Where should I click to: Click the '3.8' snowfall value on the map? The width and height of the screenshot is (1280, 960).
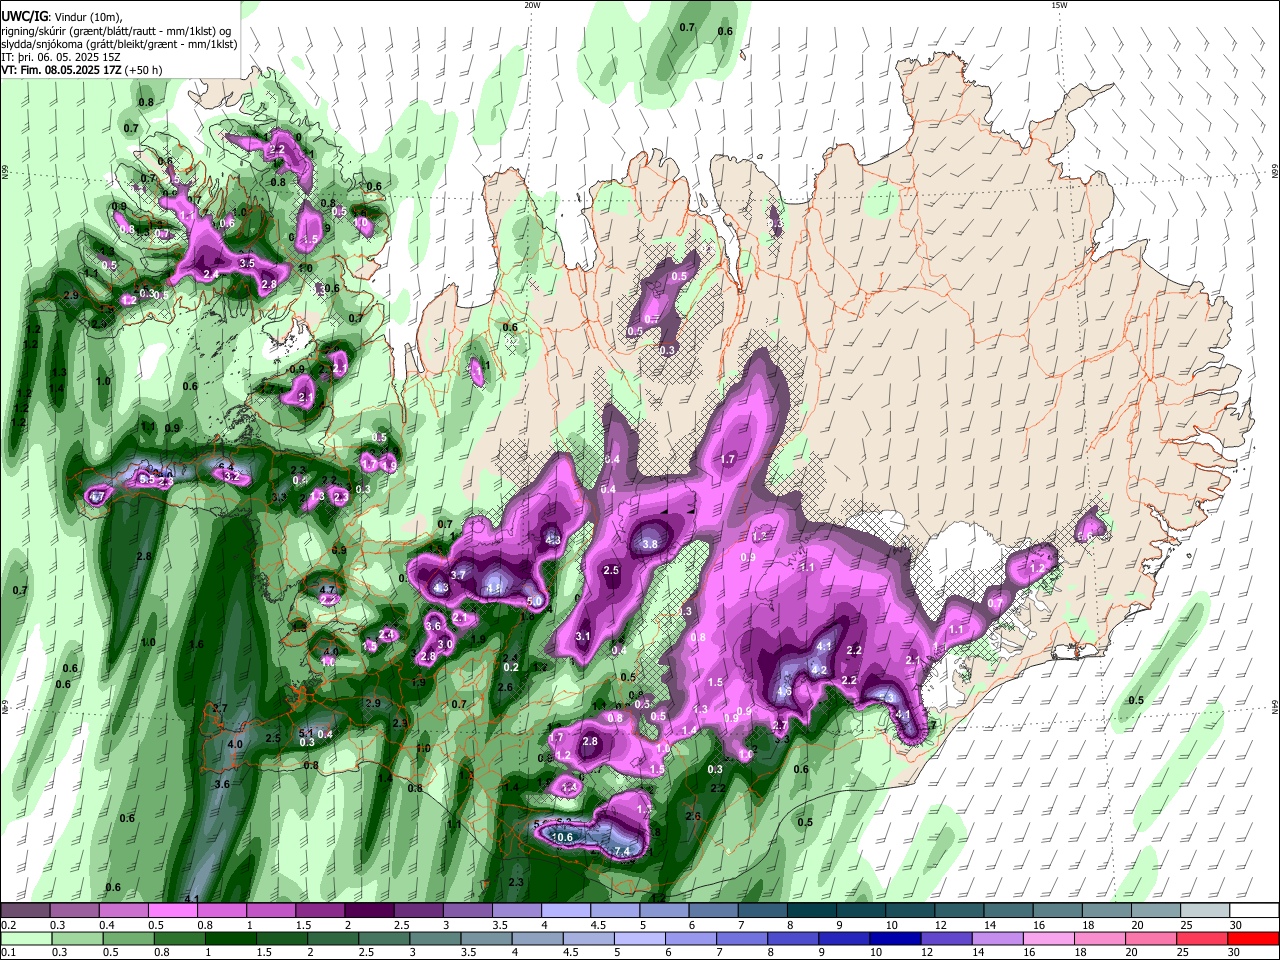pos(649,544)
